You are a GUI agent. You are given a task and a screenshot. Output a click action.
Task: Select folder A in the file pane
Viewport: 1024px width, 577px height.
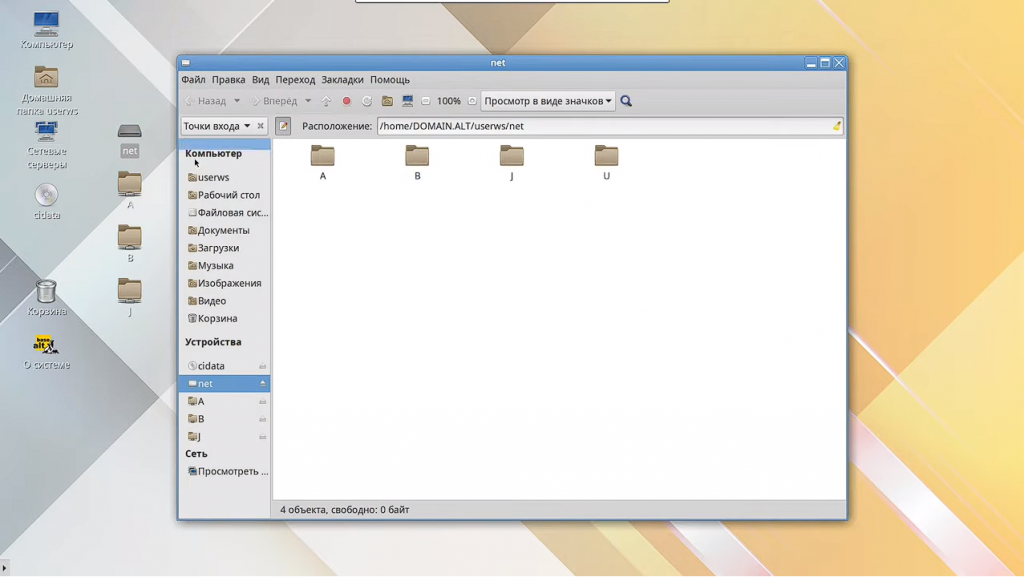click(323, 163)
